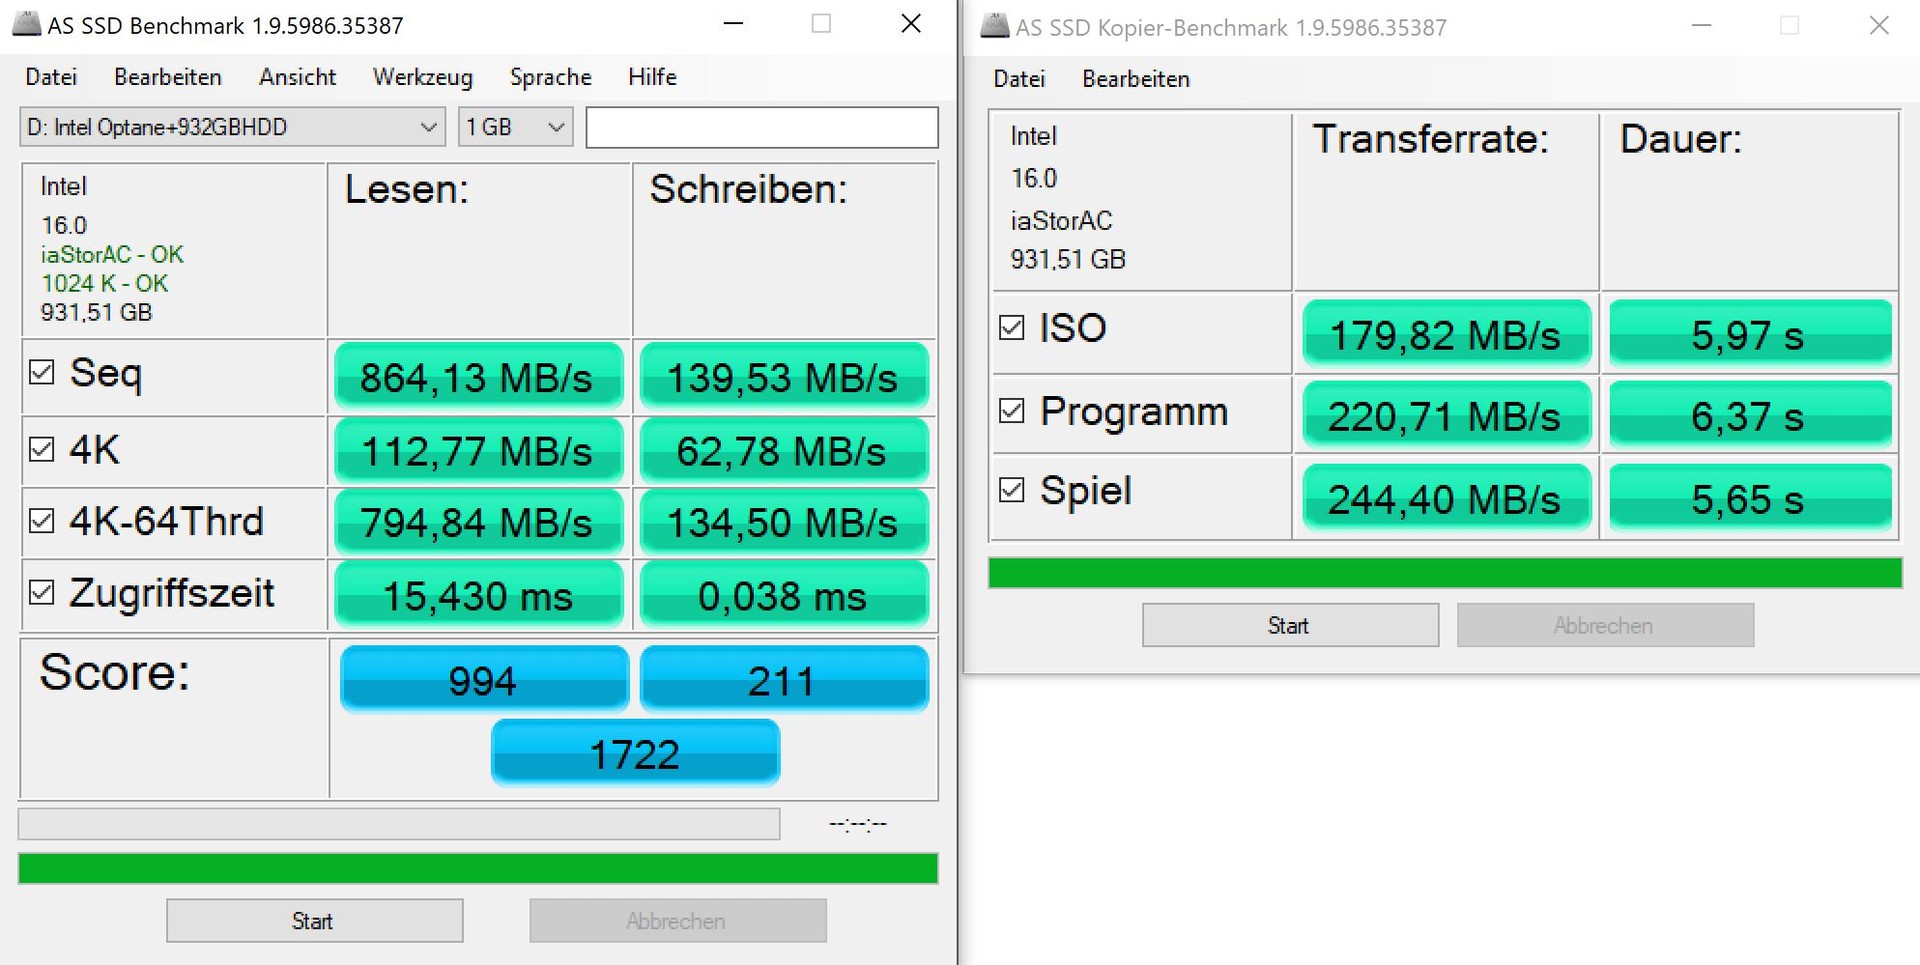Close the Kopier-Benchmark window
1920x965 pixels.
(x=1878, y=26)
